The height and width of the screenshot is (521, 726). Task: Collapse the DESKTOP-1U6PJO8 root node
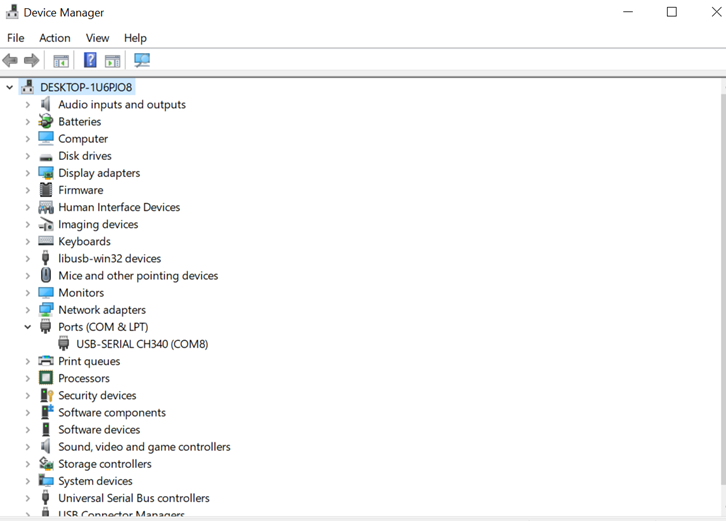click(10, 88)
